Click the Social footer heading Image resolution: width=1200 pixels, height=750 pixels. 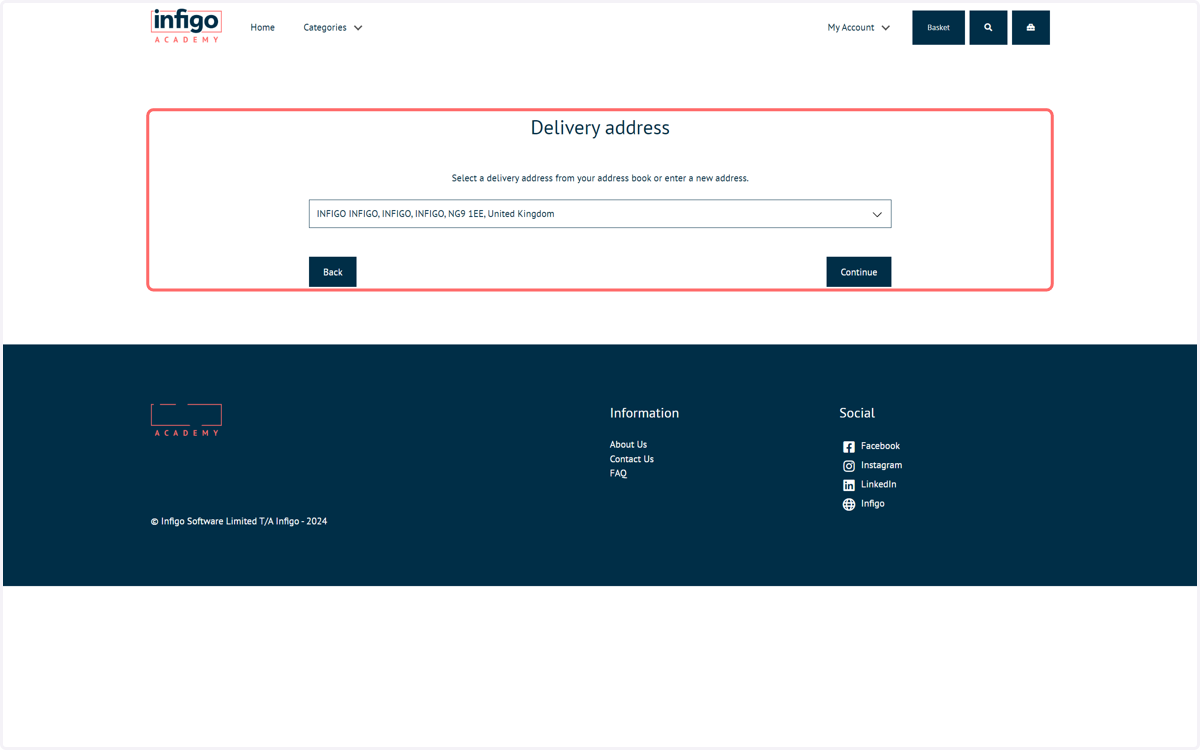point(857,413)
